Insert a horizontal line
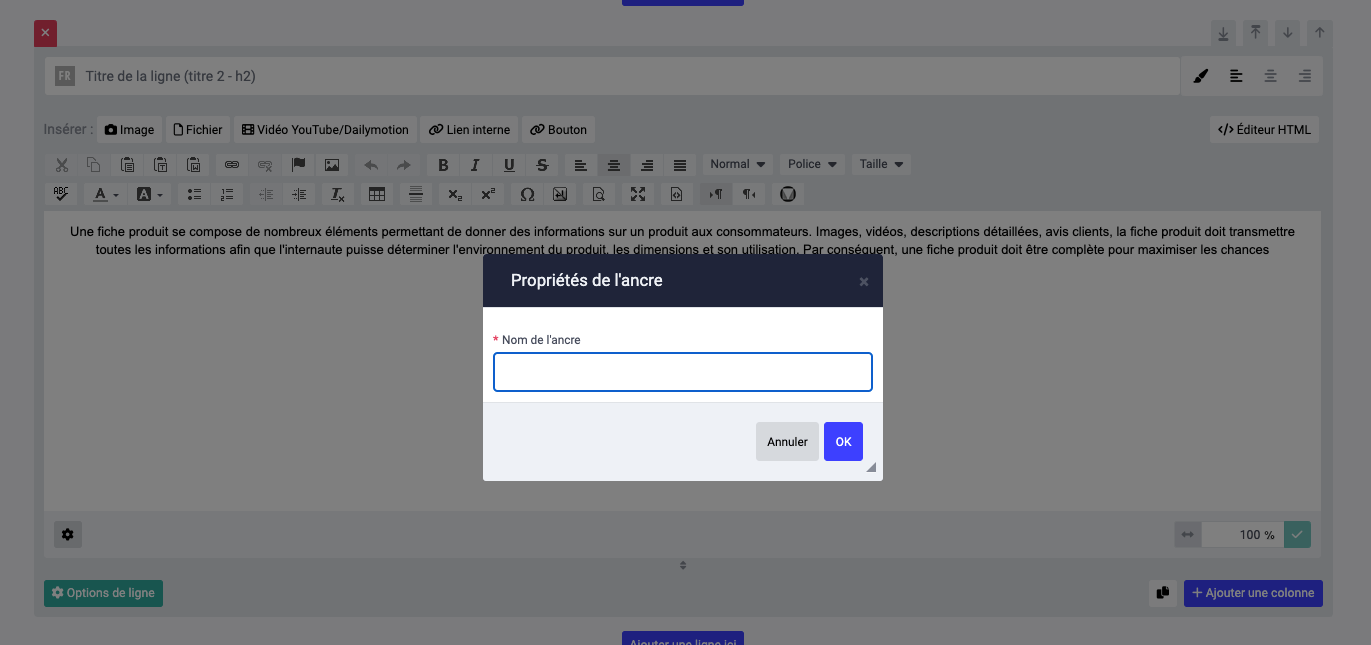 416,194
